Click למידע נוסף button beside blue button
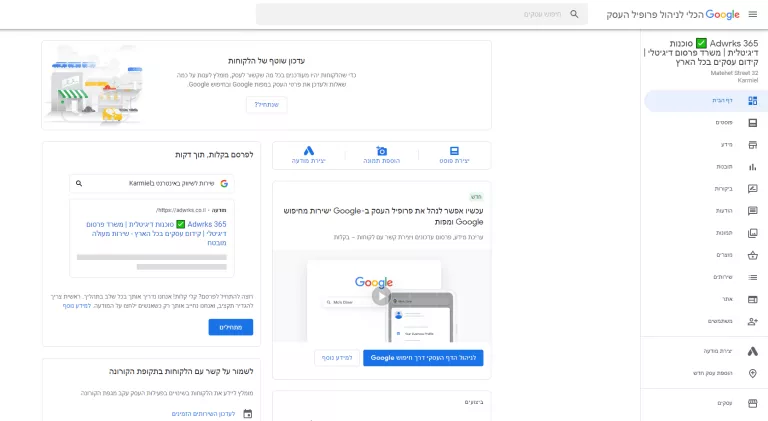Screen dimensions: 768x421 pos(337,358)
